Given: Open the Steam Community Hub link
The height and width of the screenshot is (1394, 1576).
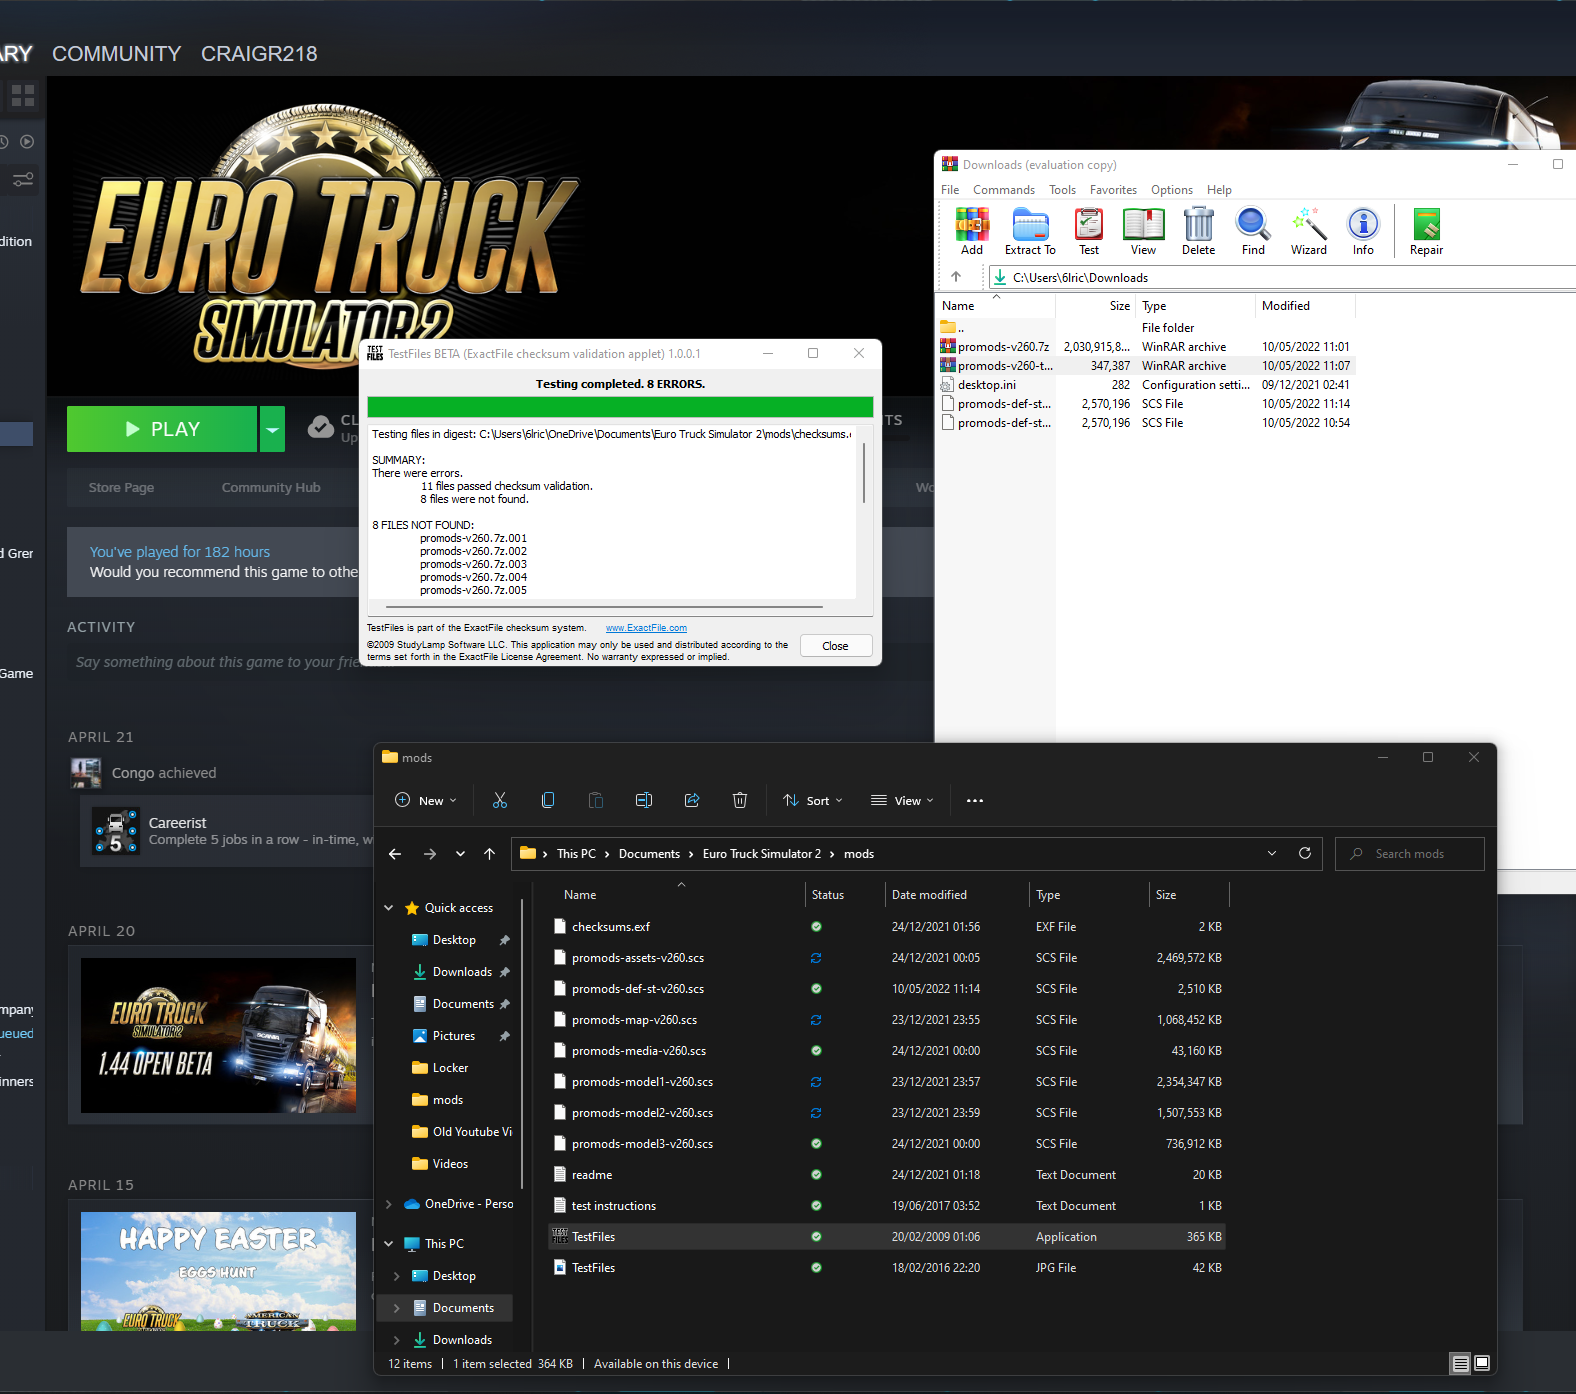Looking at the screenshot, I should 271,488.
